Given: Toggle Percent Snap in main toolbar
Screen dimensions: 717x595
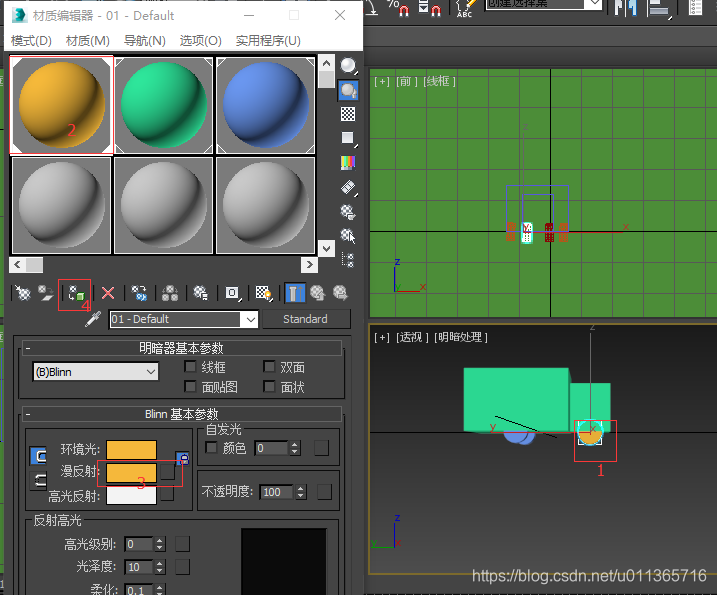Looking at the screenshot, I should (x=398, y=8).
